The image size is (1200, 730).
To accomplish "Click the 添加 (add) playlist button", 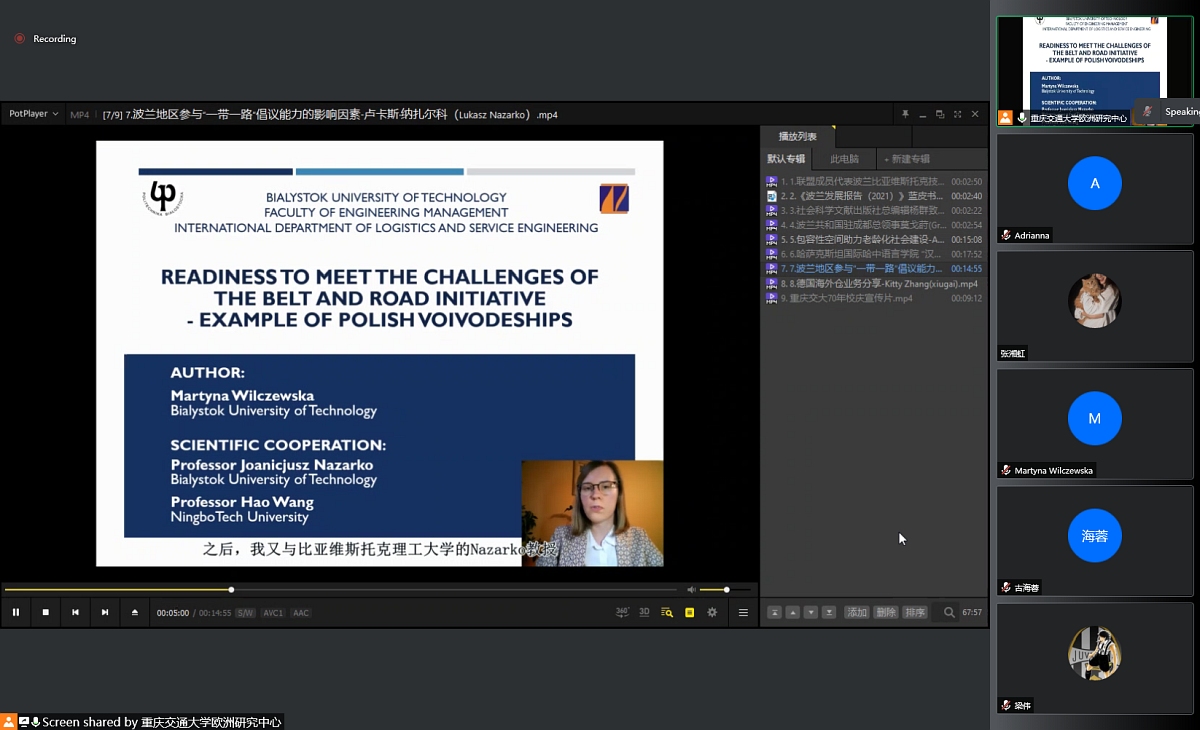I will coord(856,612).
